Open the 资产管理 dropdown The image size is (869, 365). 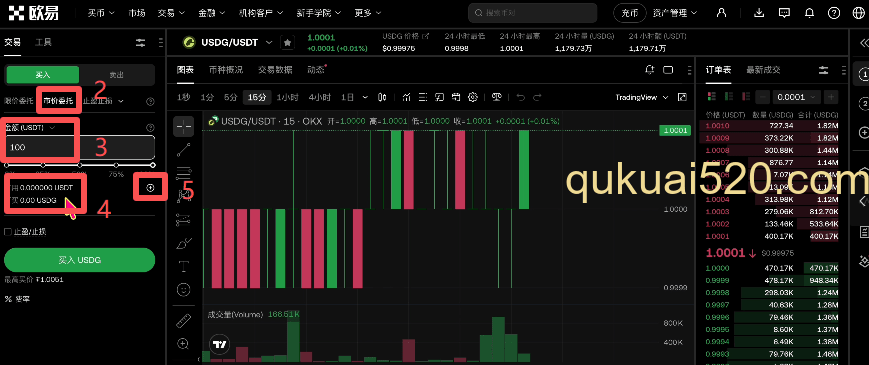(x=674, y=13)
